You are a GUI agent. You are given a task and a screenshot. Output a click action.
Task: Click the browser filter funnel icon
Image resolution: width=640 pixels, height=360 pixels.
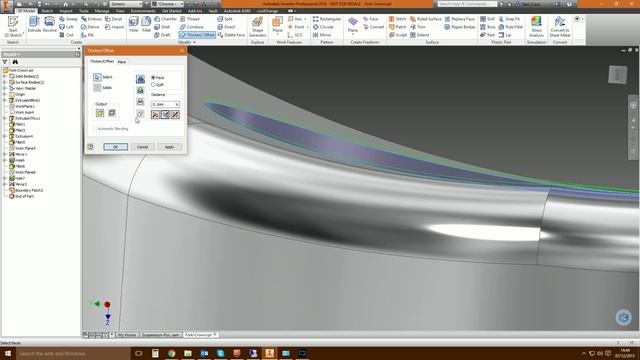click(x=5, y=62)
